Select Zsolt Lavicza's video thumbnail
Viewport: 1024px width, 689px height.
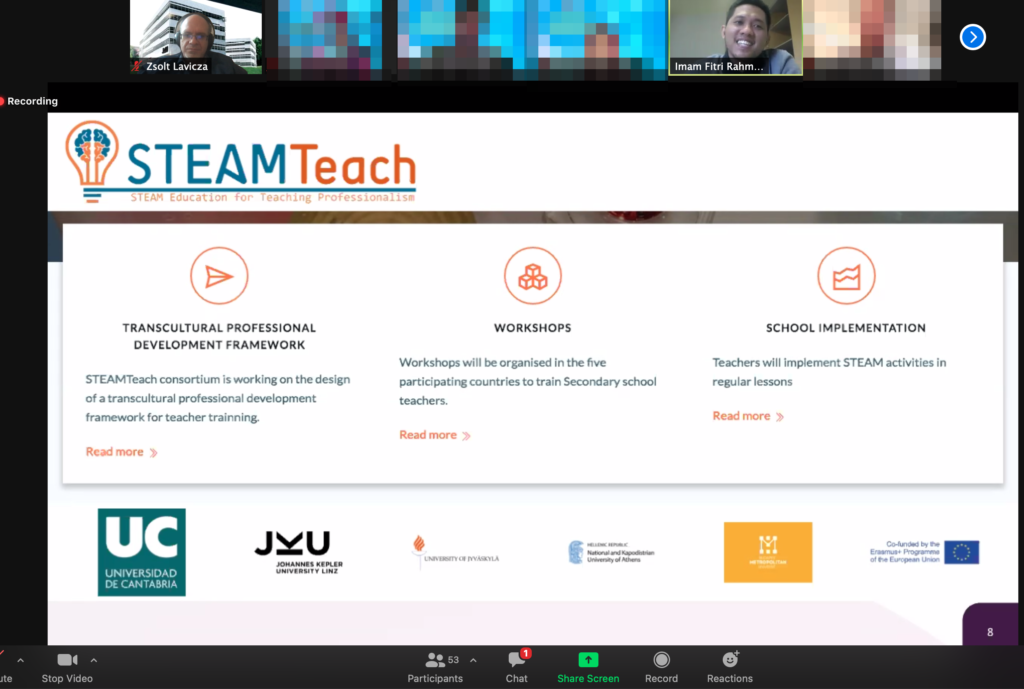coord(196,37)
